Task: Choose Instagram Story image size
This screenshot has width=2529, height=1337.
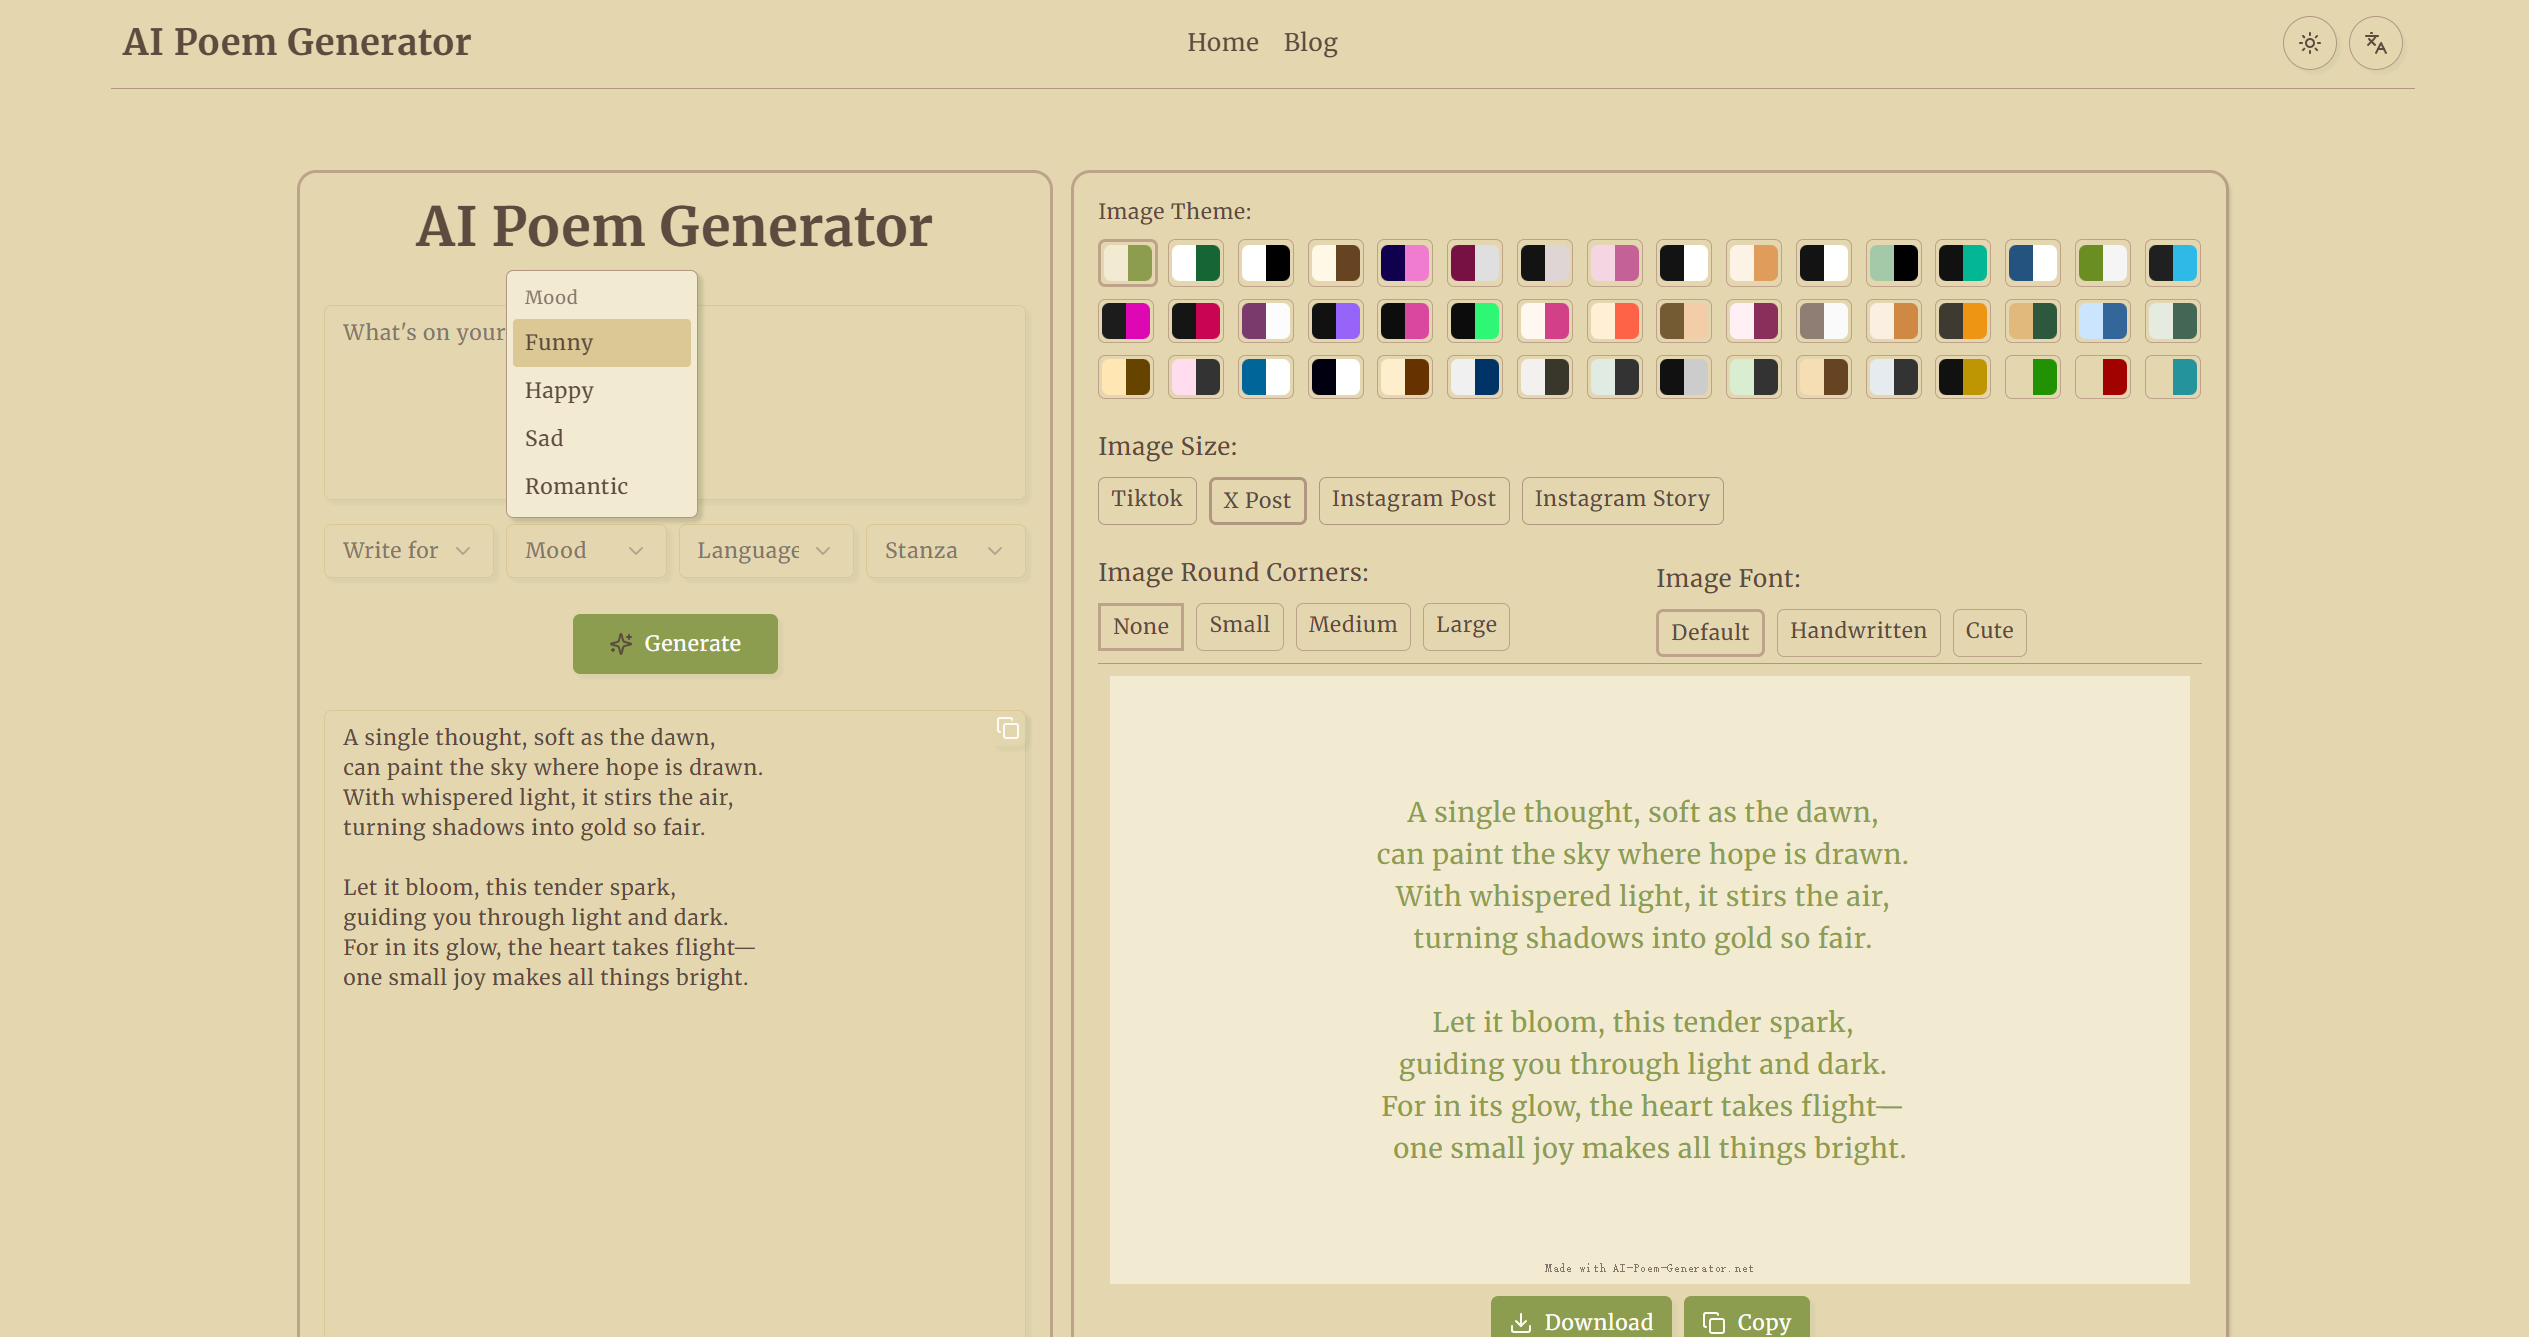Action: [1621, 499]
